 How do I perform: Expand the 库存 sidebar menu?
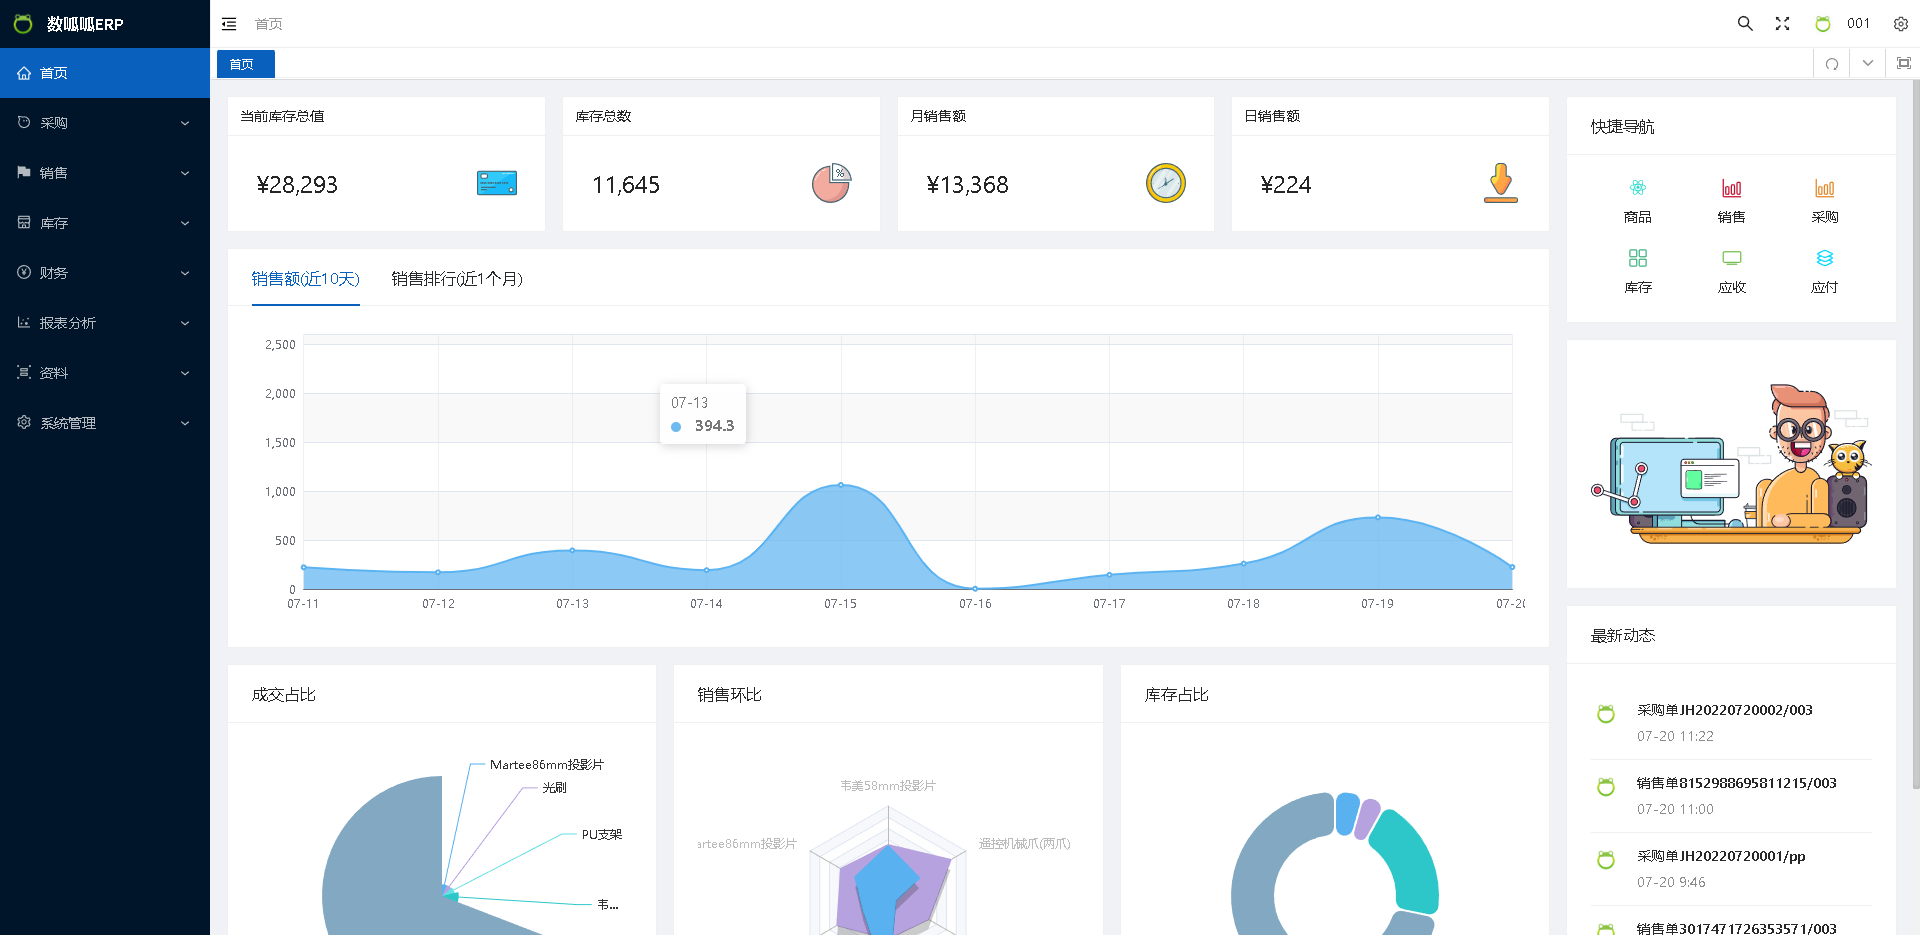(105, 223)
